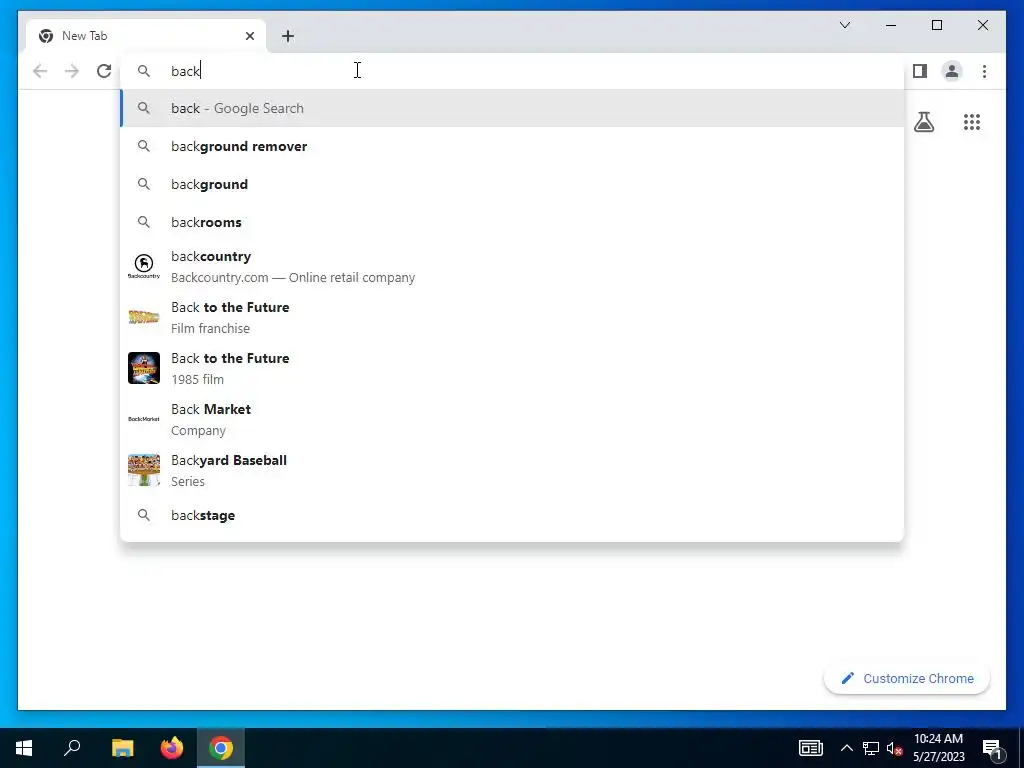Click the Back Market logo thumbnail
The image size is (1024, 768).
point(144,419)
